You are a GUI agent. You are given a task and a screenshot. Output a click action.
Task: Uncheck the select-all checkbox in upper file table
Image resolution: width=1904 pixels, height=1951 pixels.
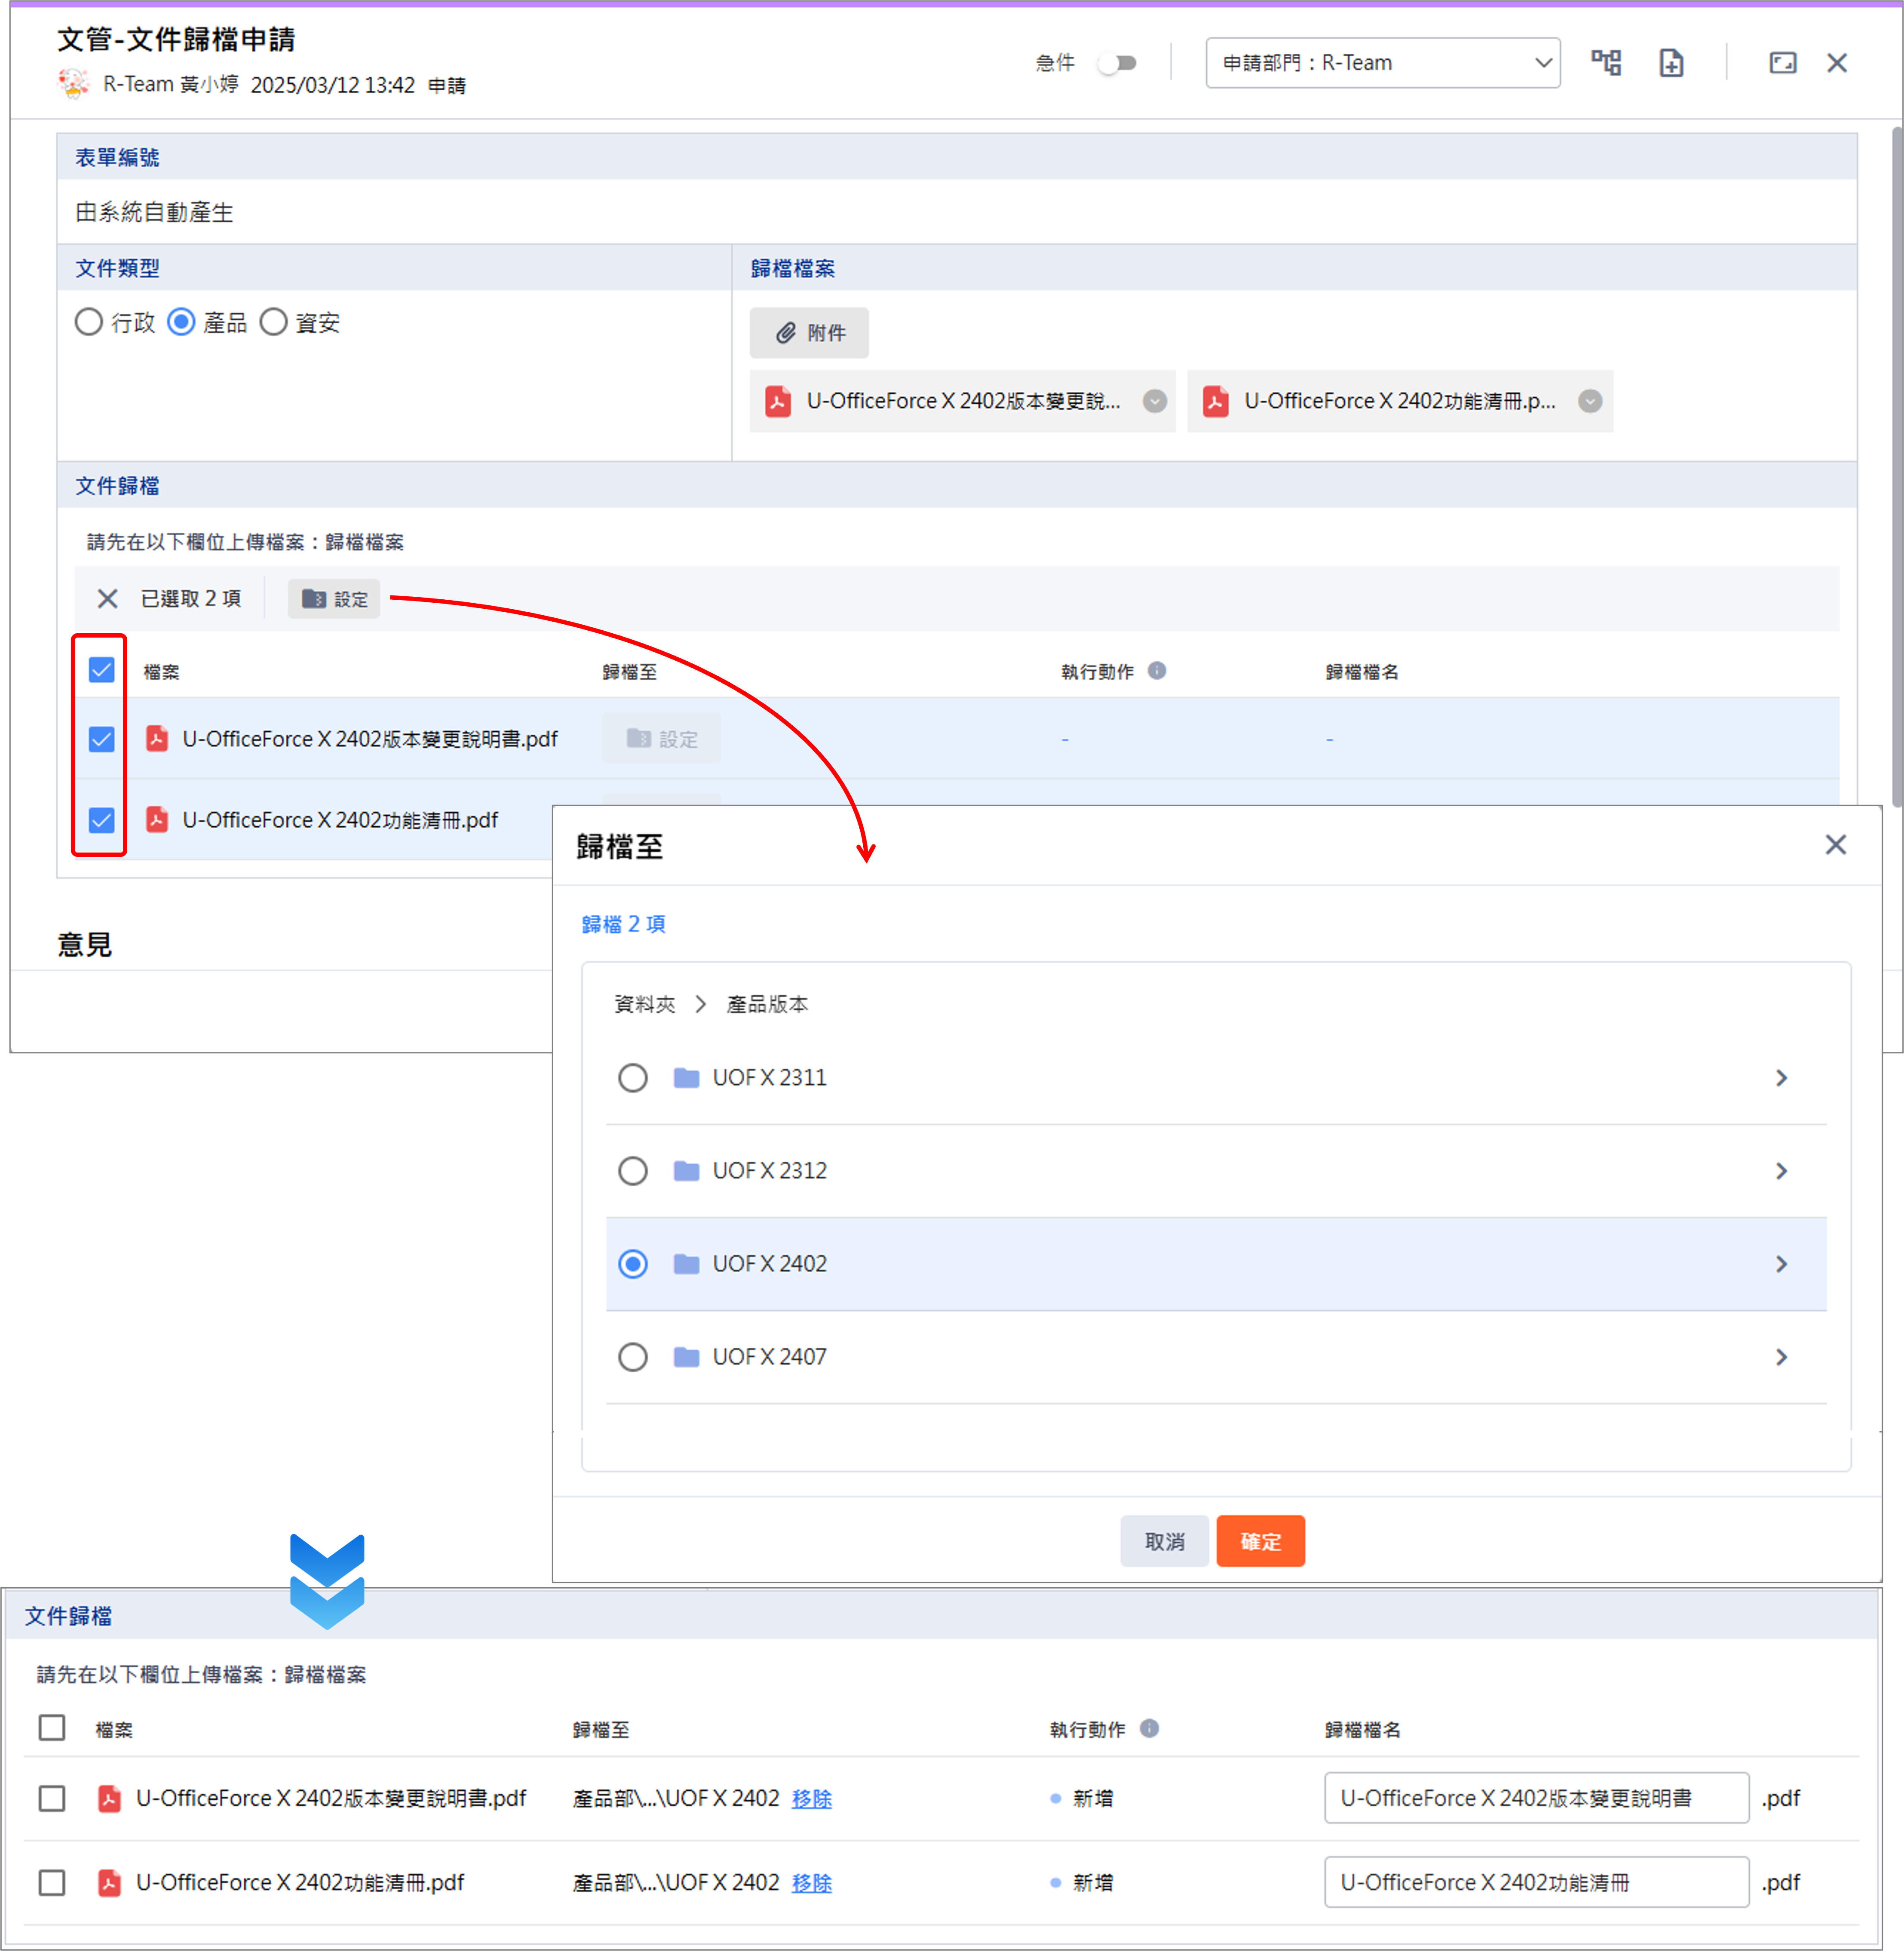click(x=101, y=669)
